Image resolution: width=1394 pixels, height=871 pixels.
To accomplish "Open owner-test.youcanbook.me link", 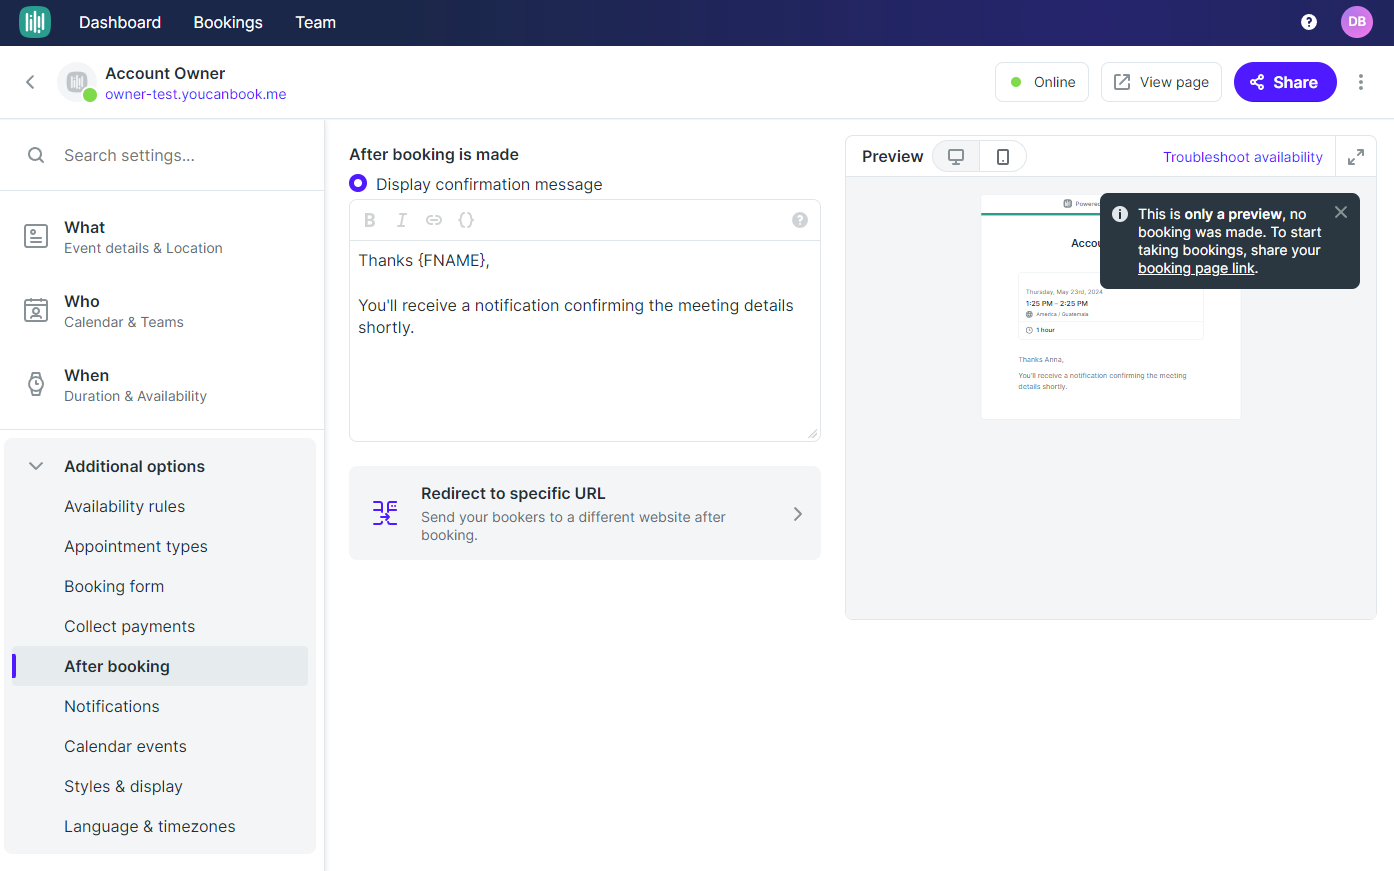I will [196, 94].
